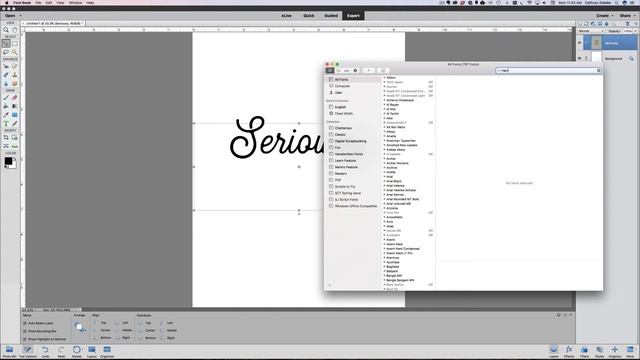The height and width of the screenshot is (360, 640).
Task: Click the Rotate button
Action: tap(76, 351)
